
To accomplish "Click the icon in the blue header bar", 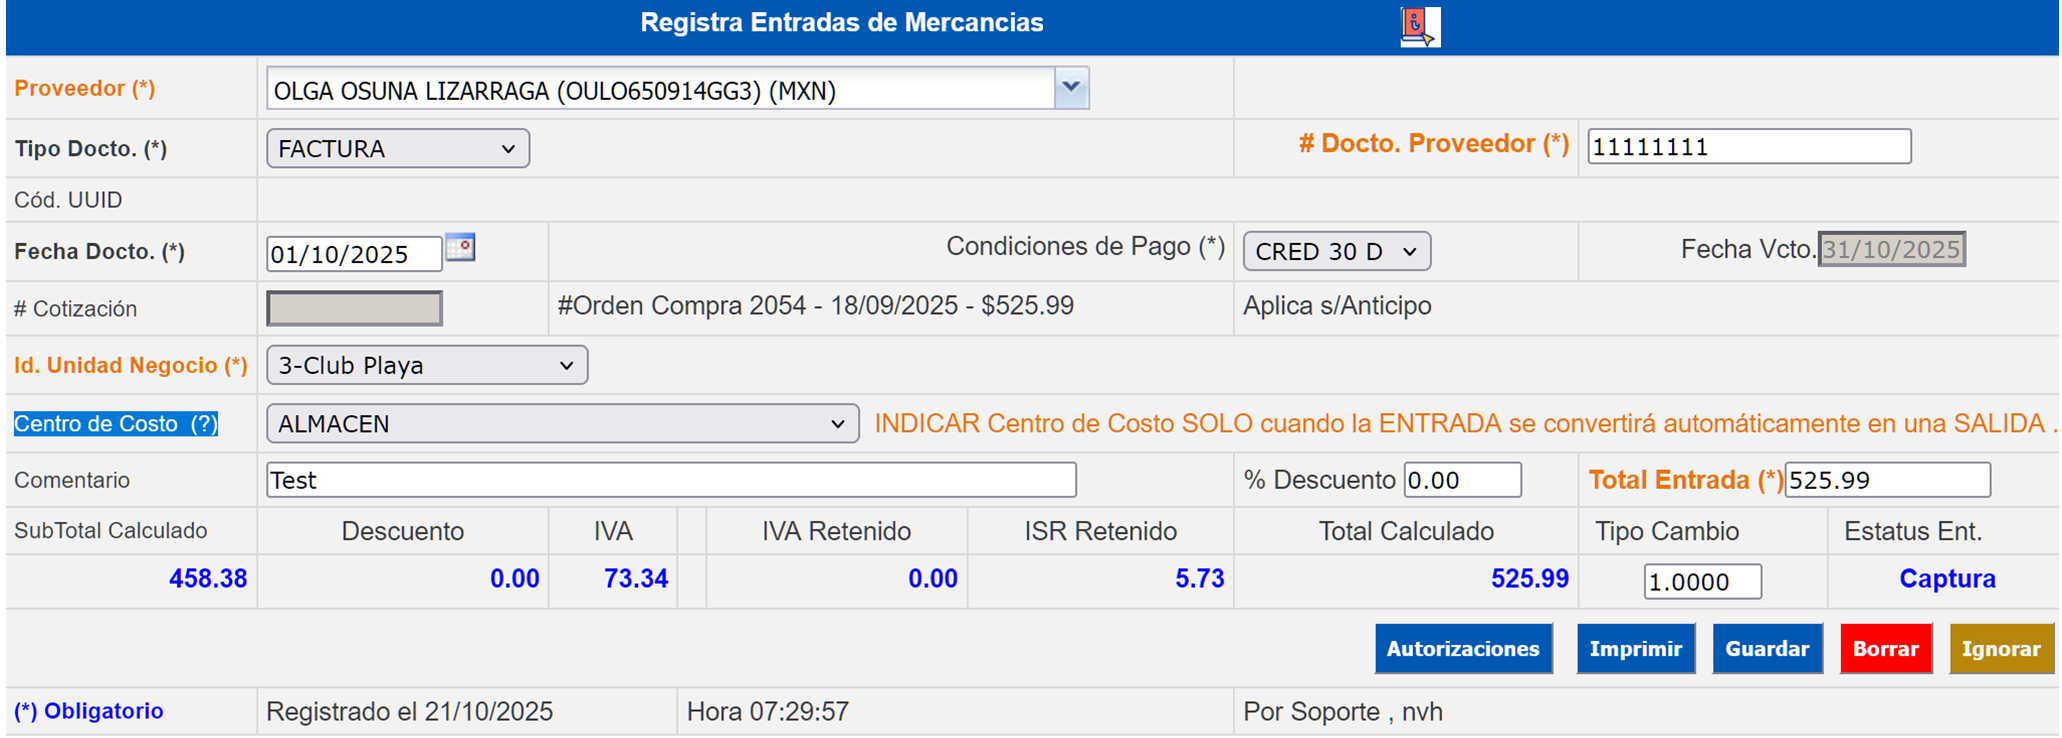I will [1419, 26].
